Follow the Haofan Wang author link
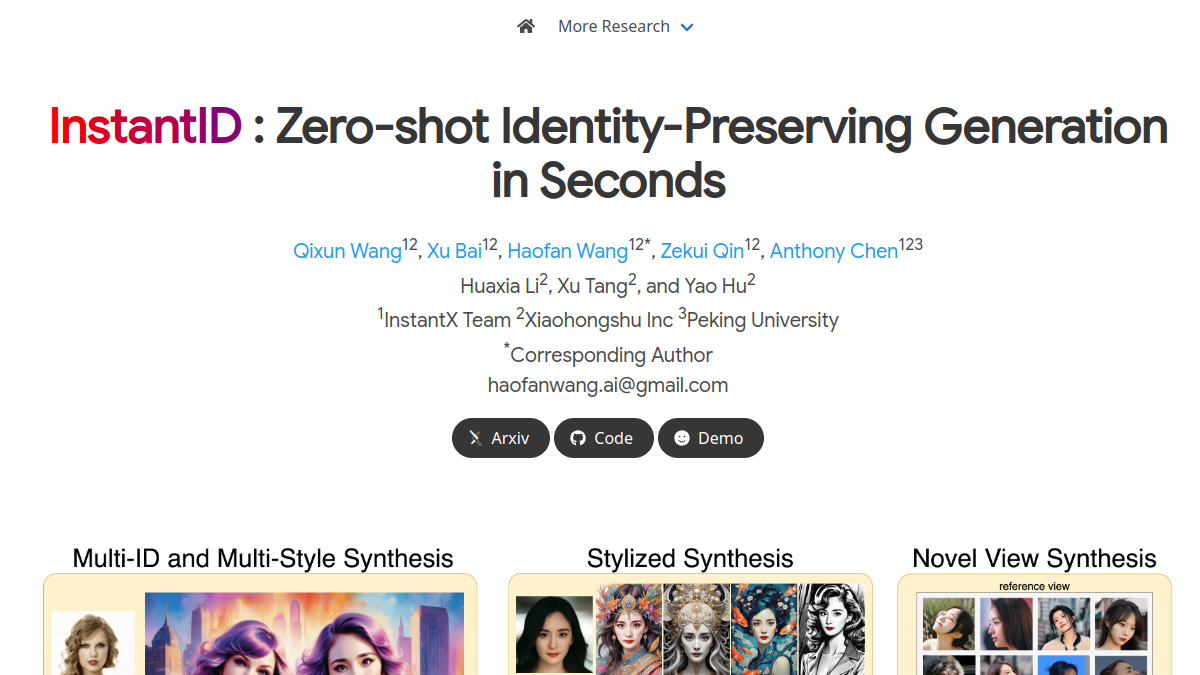The image size is (1200, 675). tap(568, 251)
